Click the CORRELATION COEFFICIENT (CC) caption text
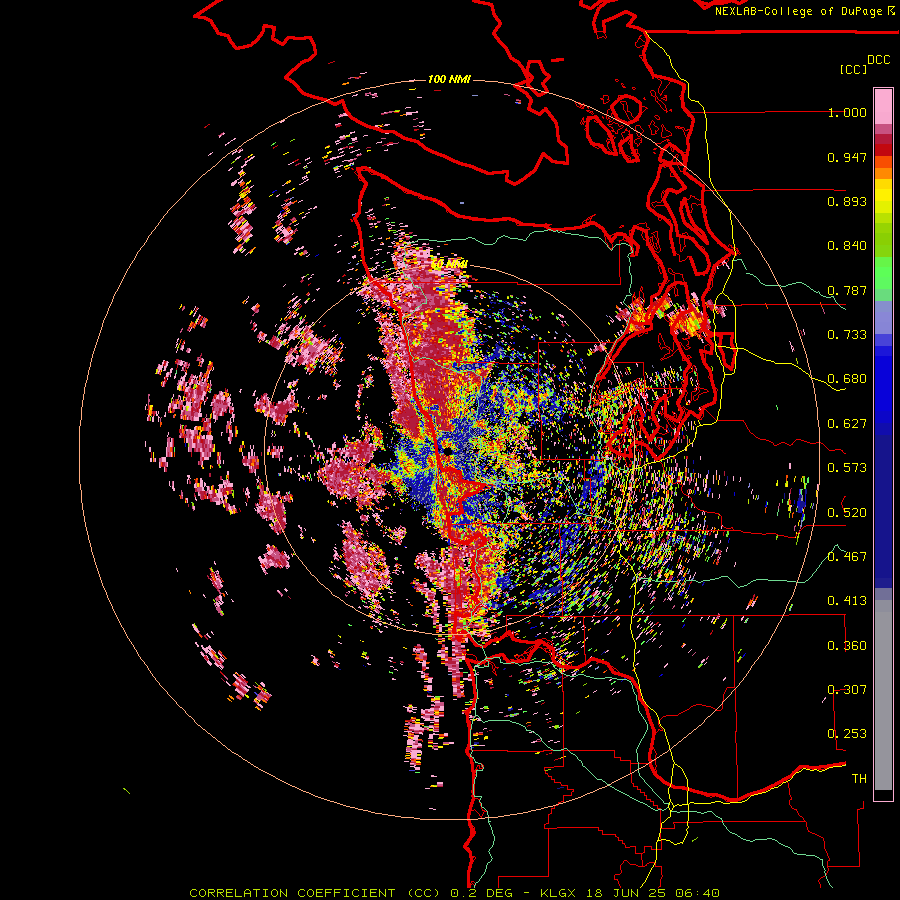900x900 pixels. (x=315, y=893)
